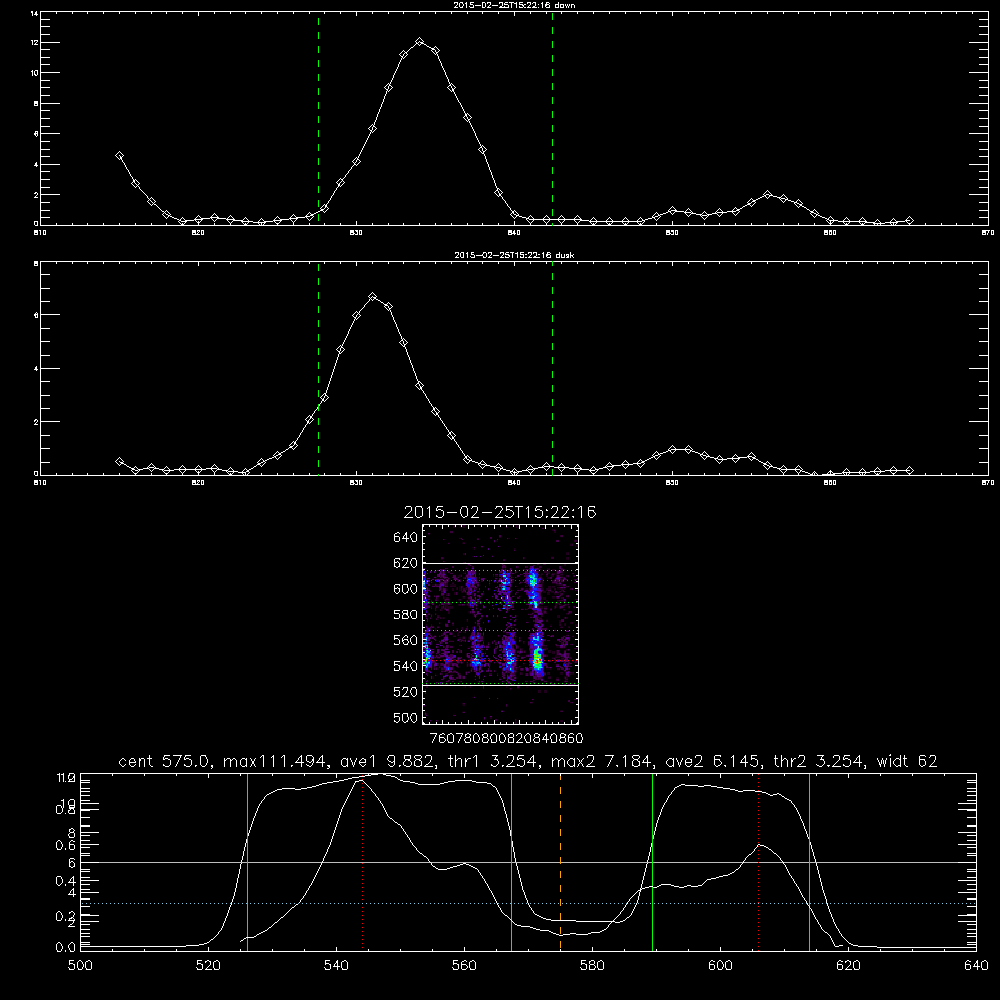Image resolution: width=1000 pixels, height=1000 pixels.
Task: Click the '560' x-axis label of bottom plot
Action: point(464,966)
